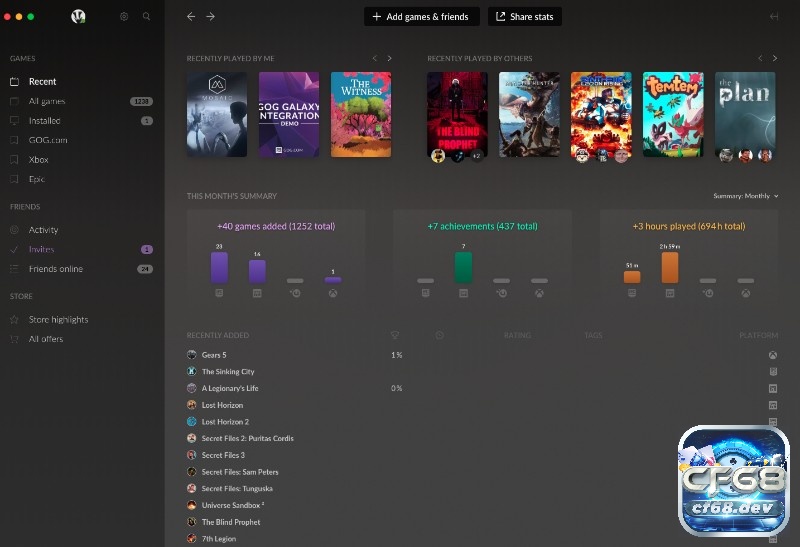
Task: Previous page in Recently Played By Others
Action: point(760,58)
